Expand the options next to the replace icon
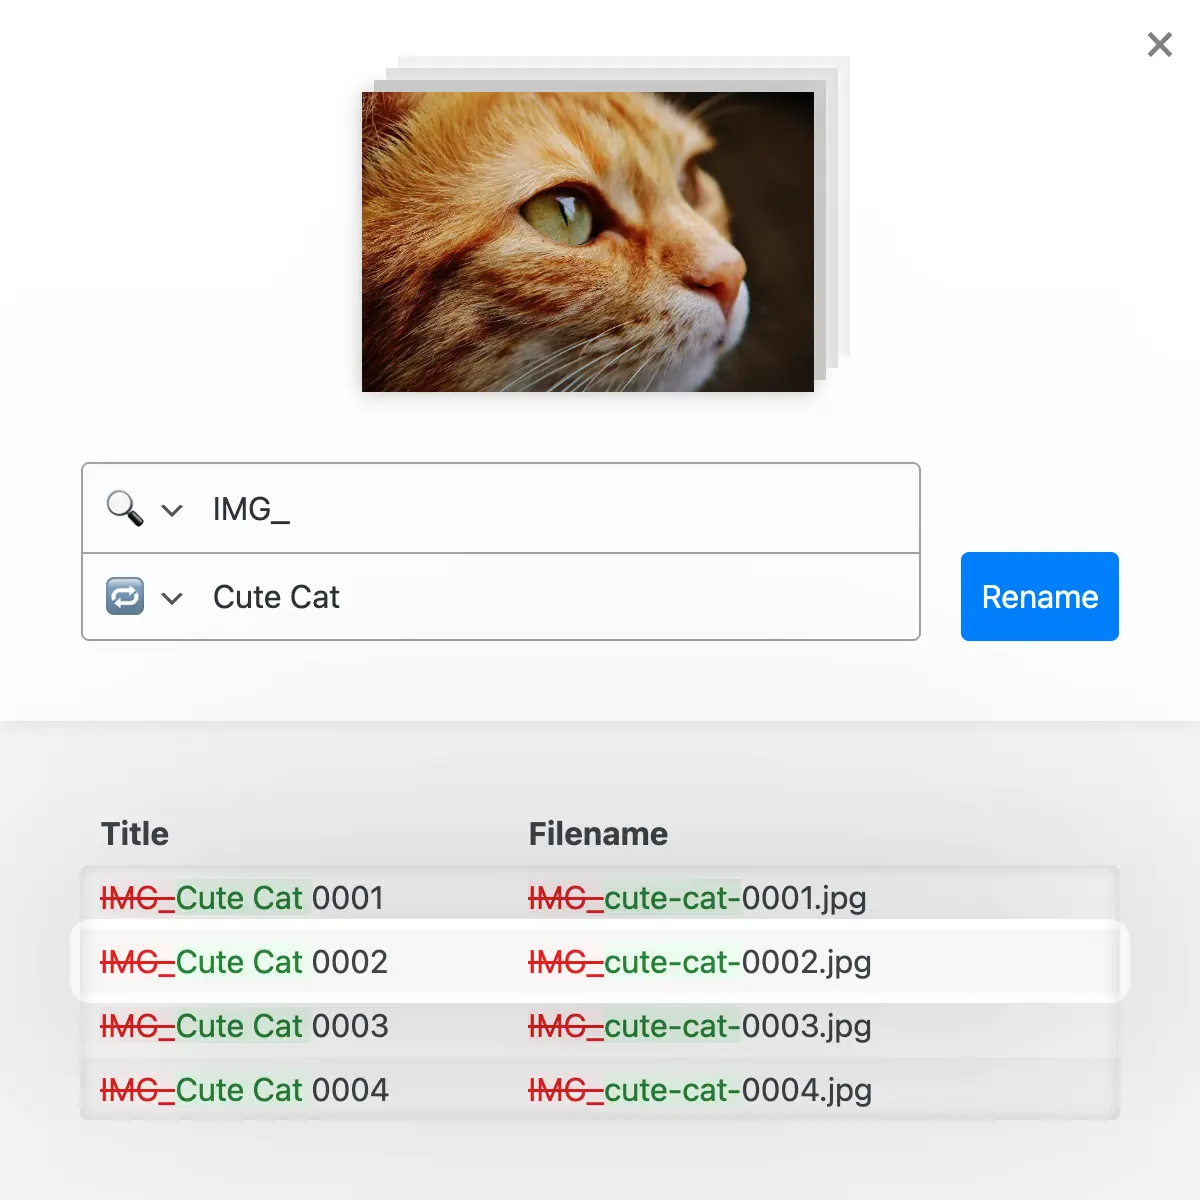The image size is (1200, 1200). tap(172, 597)
